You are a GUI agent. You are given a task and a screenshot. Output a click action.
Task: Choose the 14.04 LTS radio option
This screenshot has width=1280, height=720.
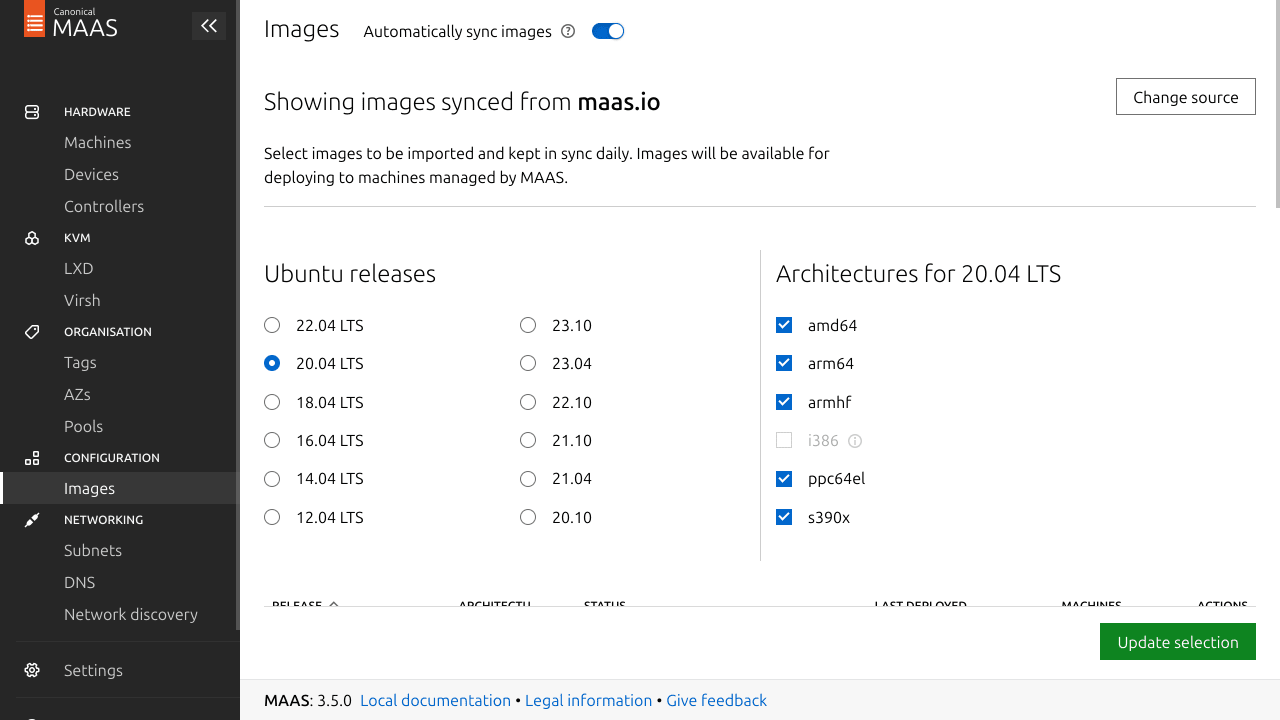click(272, 479)
